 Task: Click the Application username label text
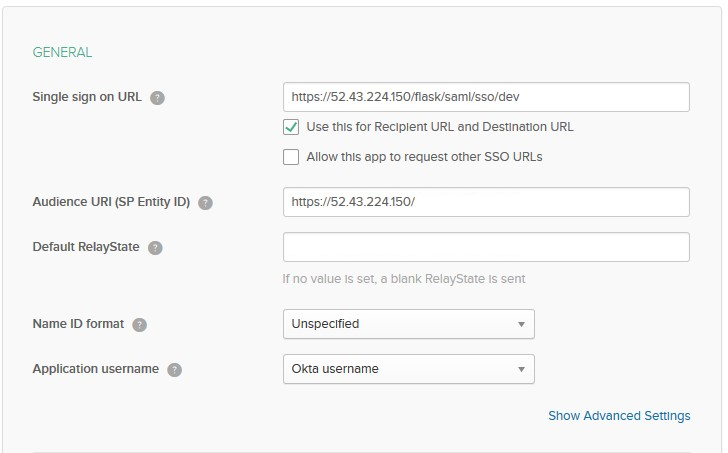pos(96,369)
